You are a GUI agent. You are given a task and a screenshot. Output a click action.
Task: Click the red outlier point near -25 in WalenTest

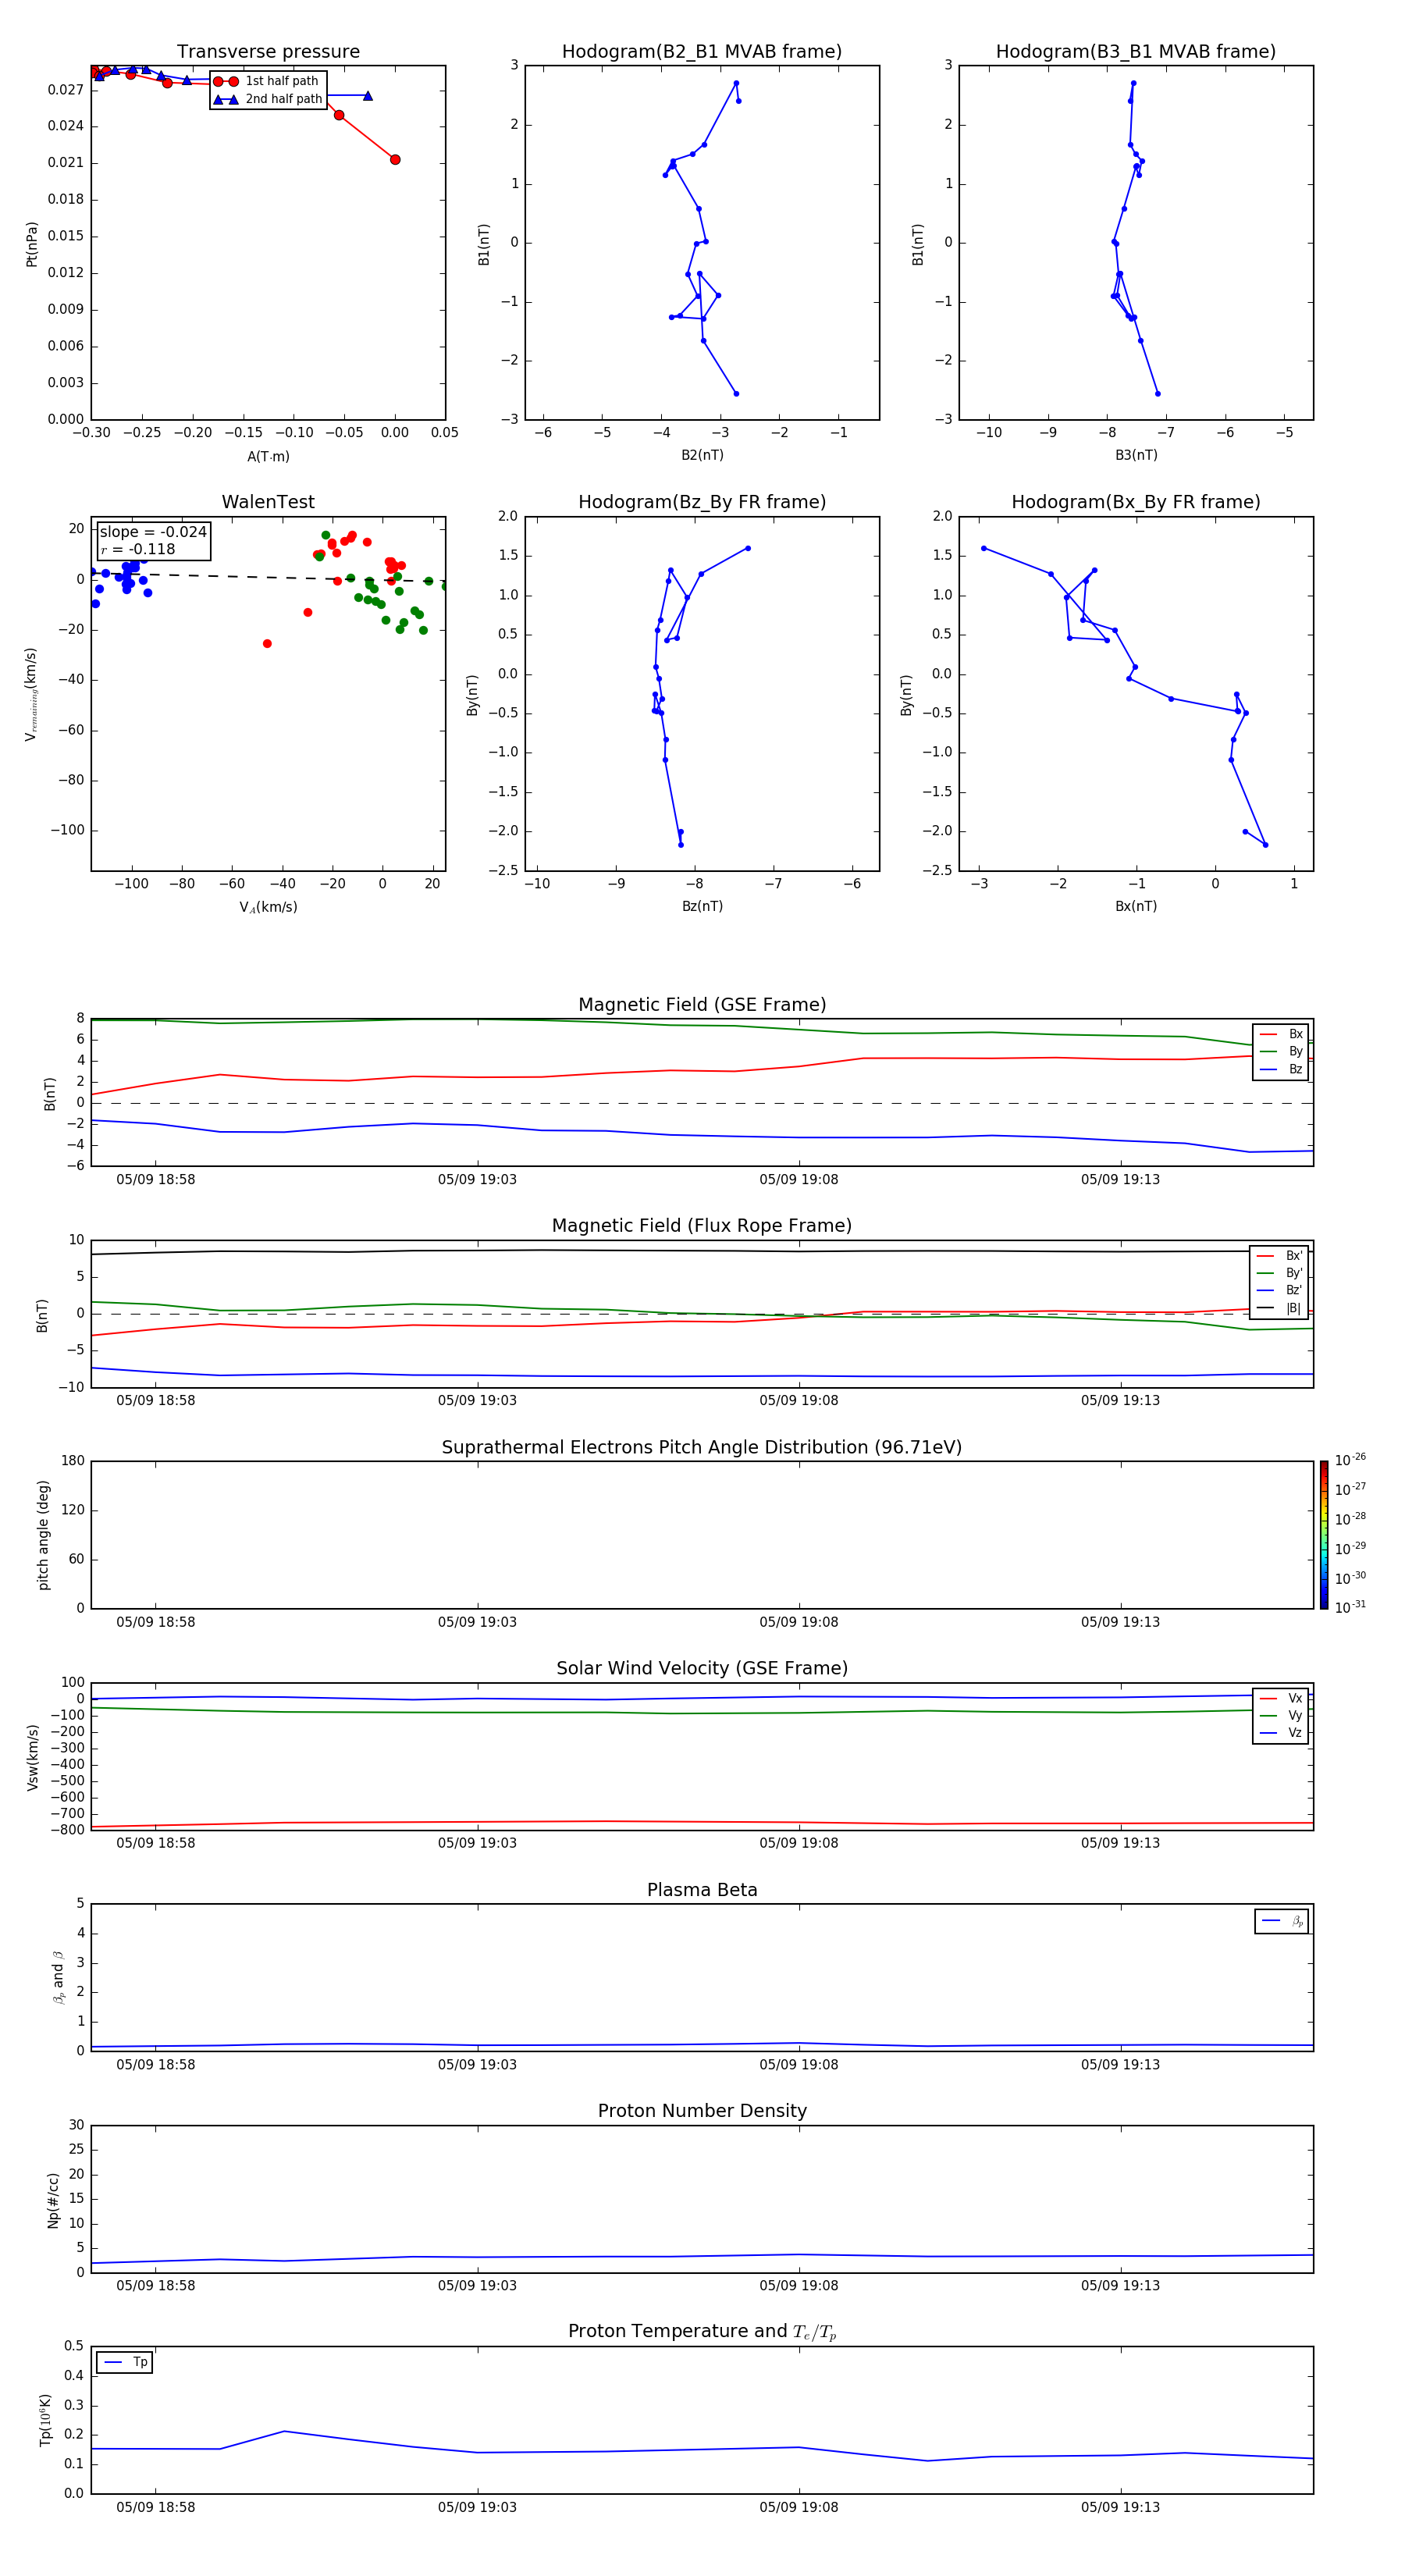click(x=267, y=644)
